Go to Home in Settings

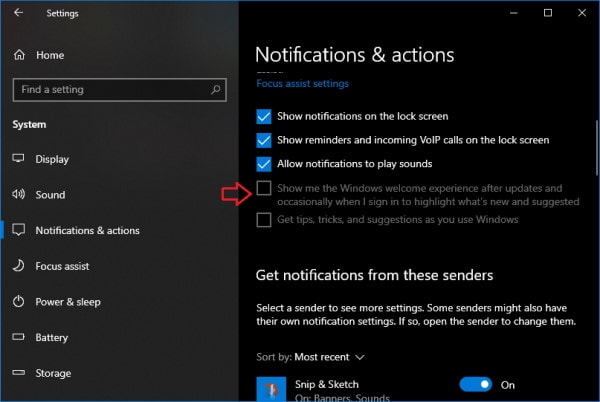pyautogui.click(x=50, y=55)
